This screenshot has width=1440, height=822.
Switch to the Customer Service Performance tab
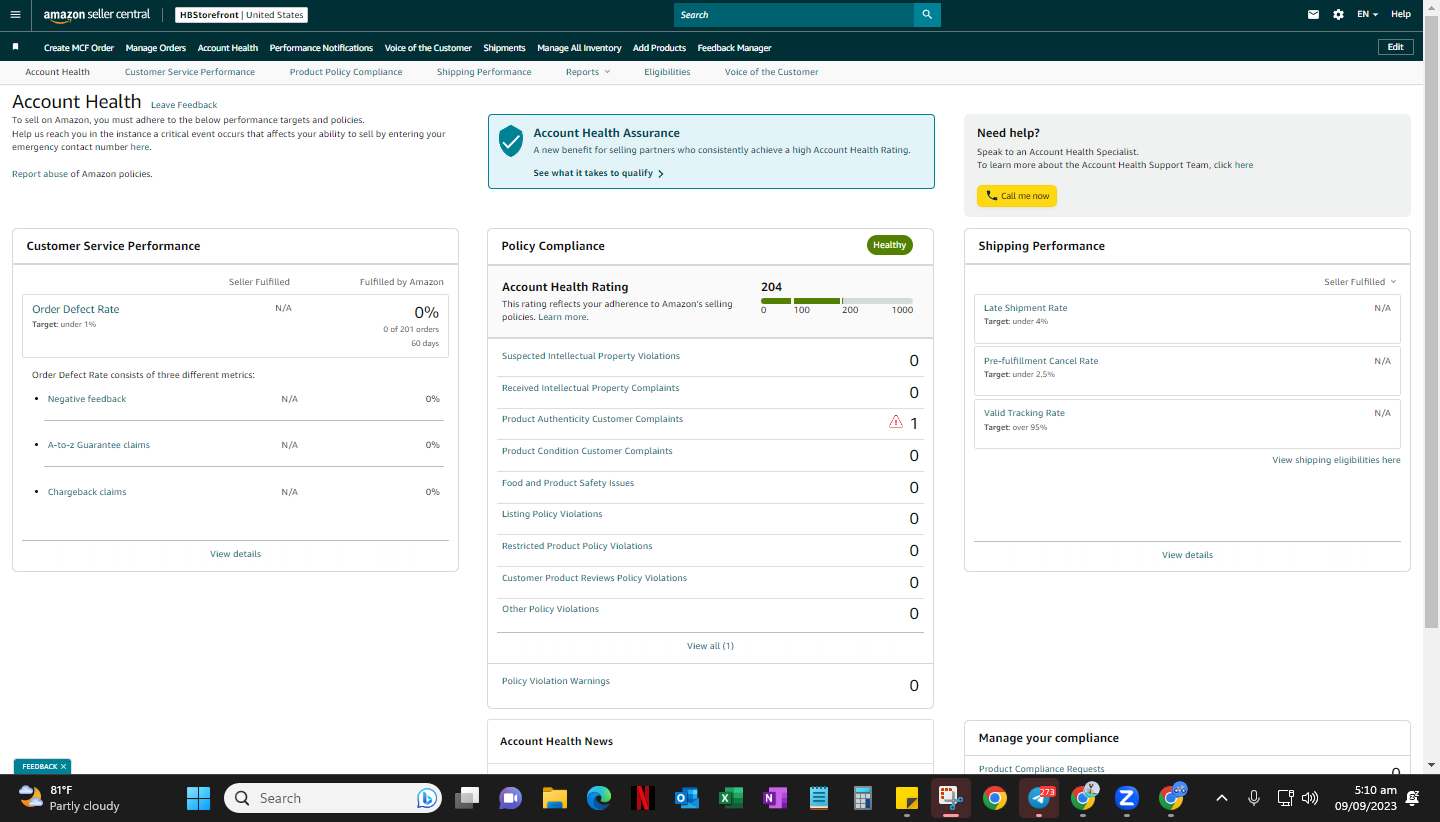(190, 72)
